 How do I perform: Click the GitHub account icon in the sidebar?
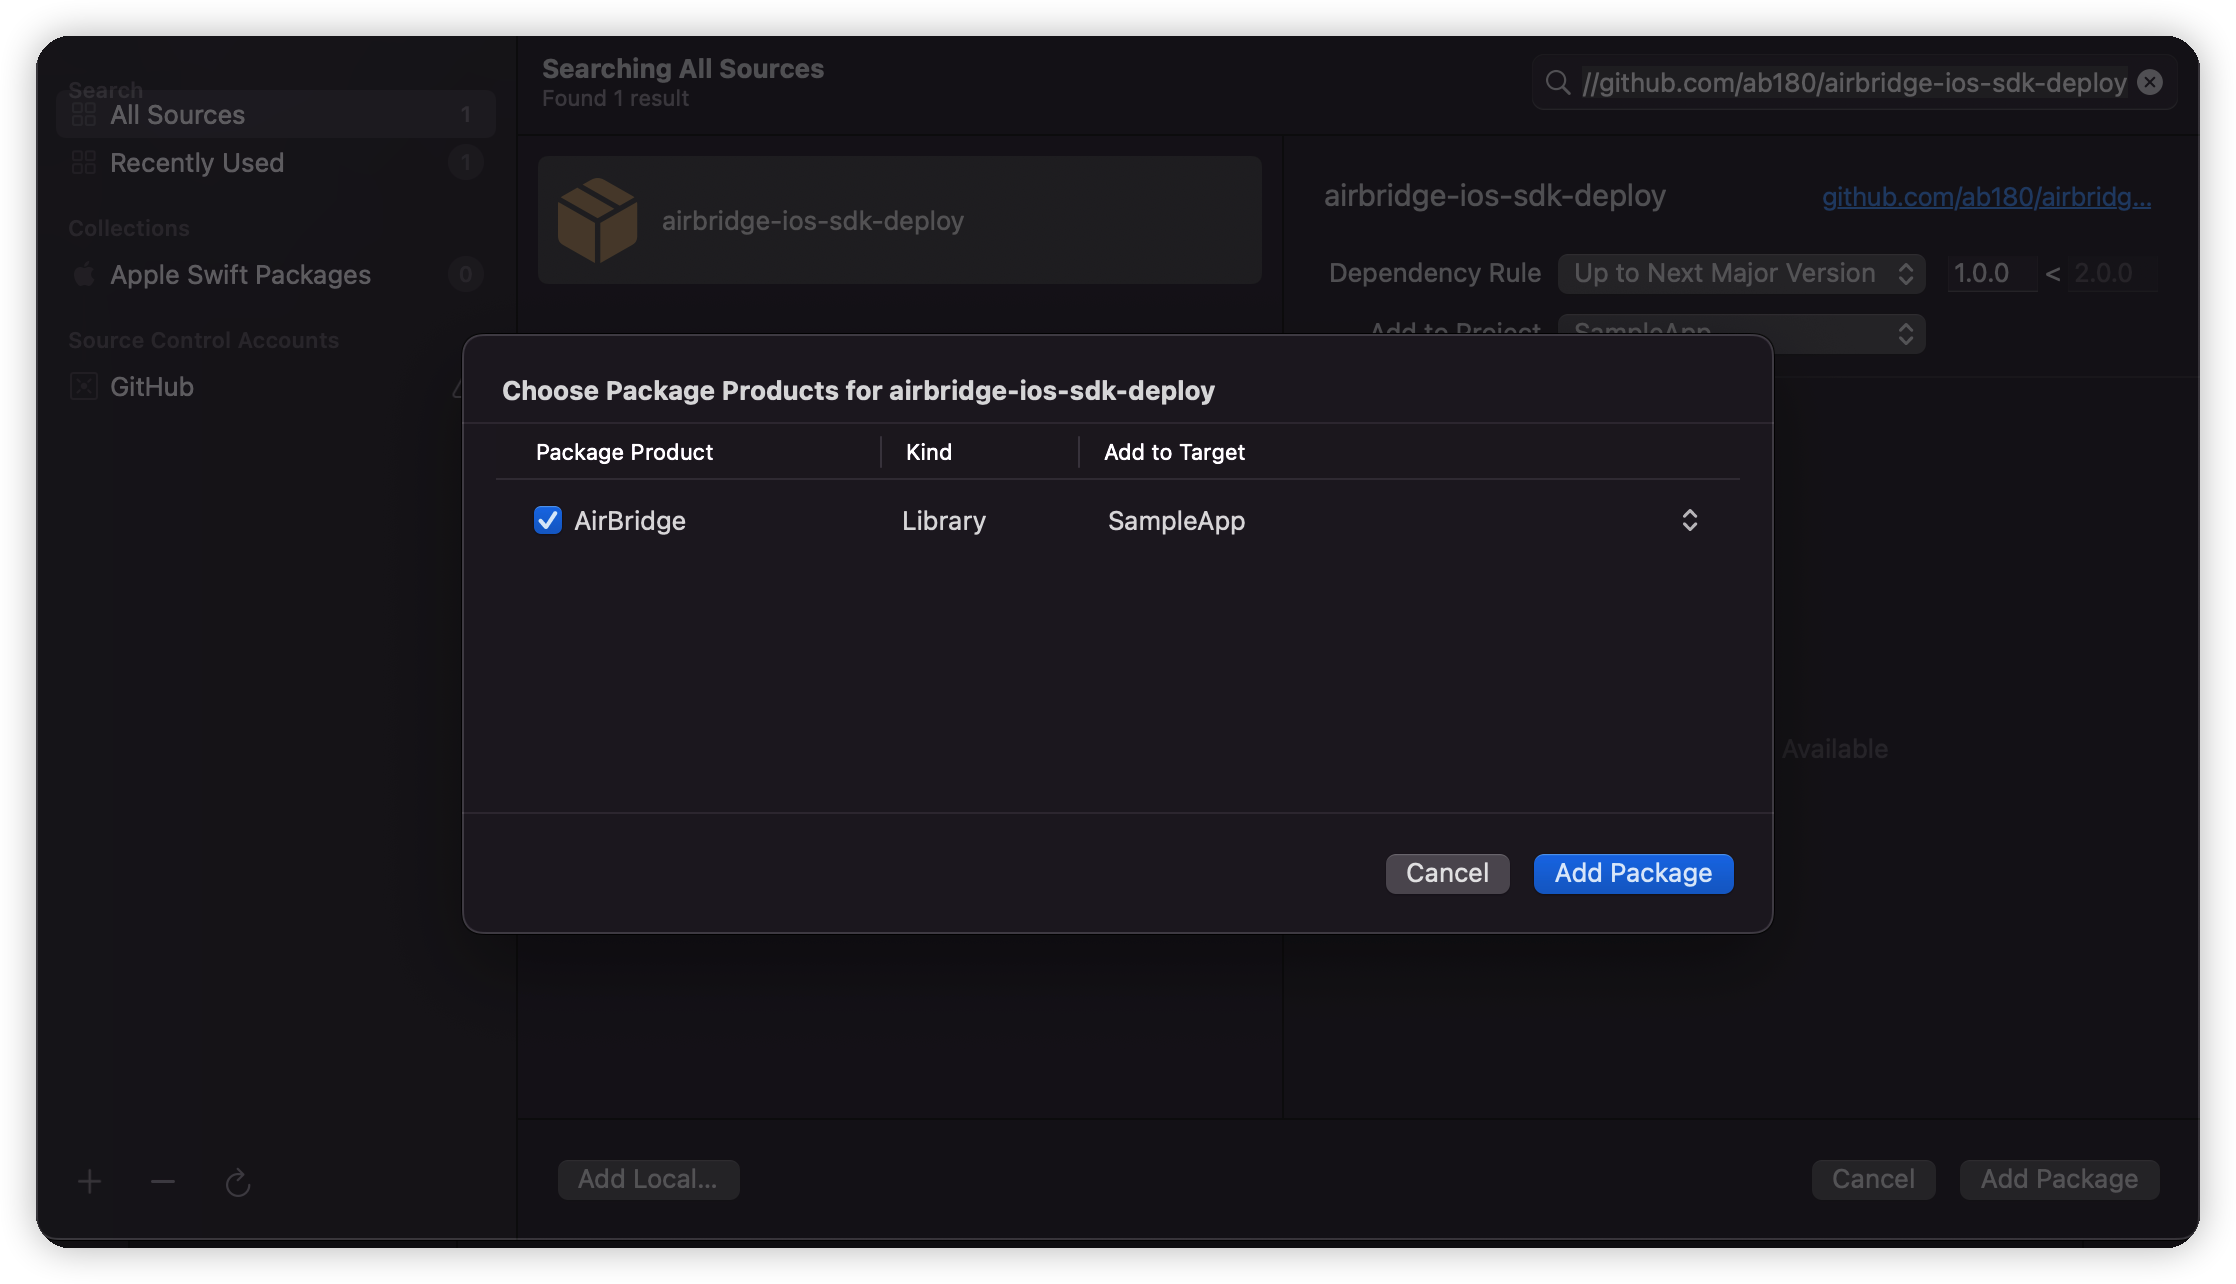[x=84, y=387]
